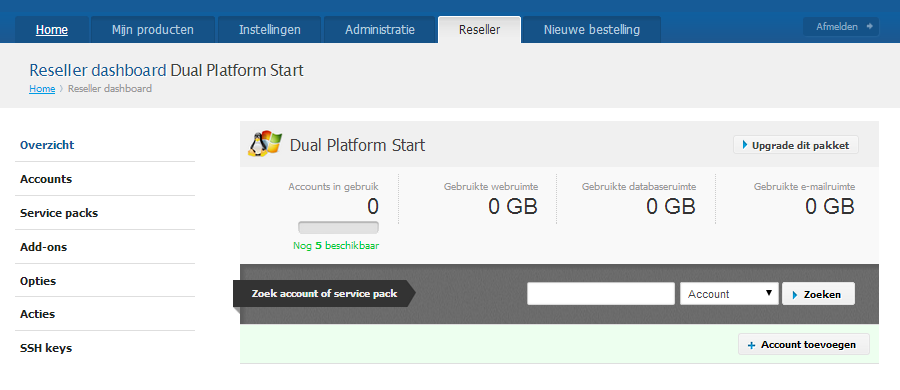This screenshot has height=390, width=900.
Task: Select the Reseller tab
Action: [479, 29]
